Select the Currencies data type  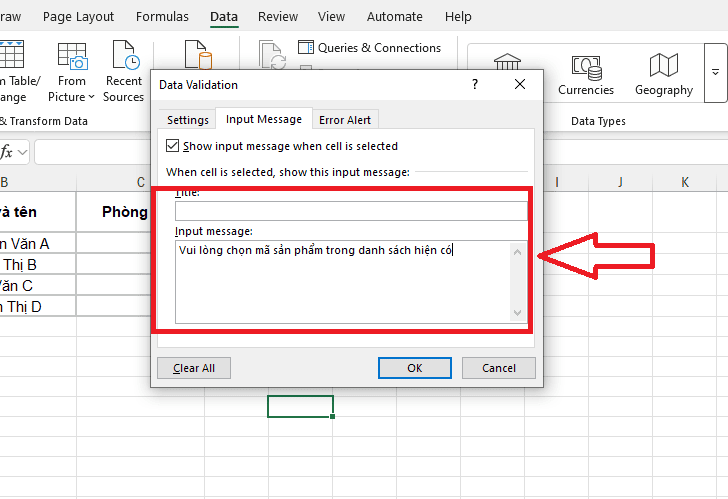pos(586,74)
